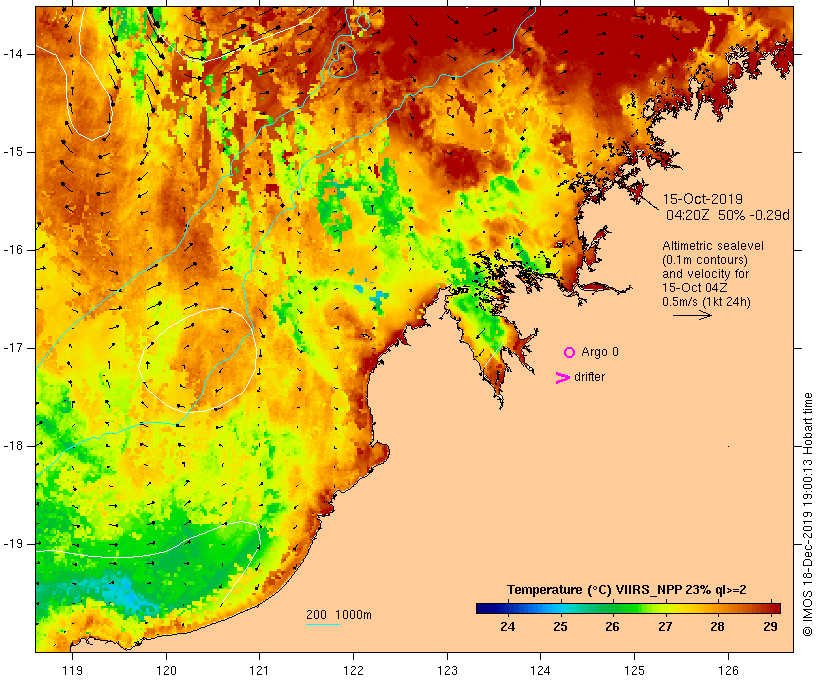Image resolution: width=820 pixels, height=680 pixels.
Task: Click the latitude axis label -14
Action: 13,54
